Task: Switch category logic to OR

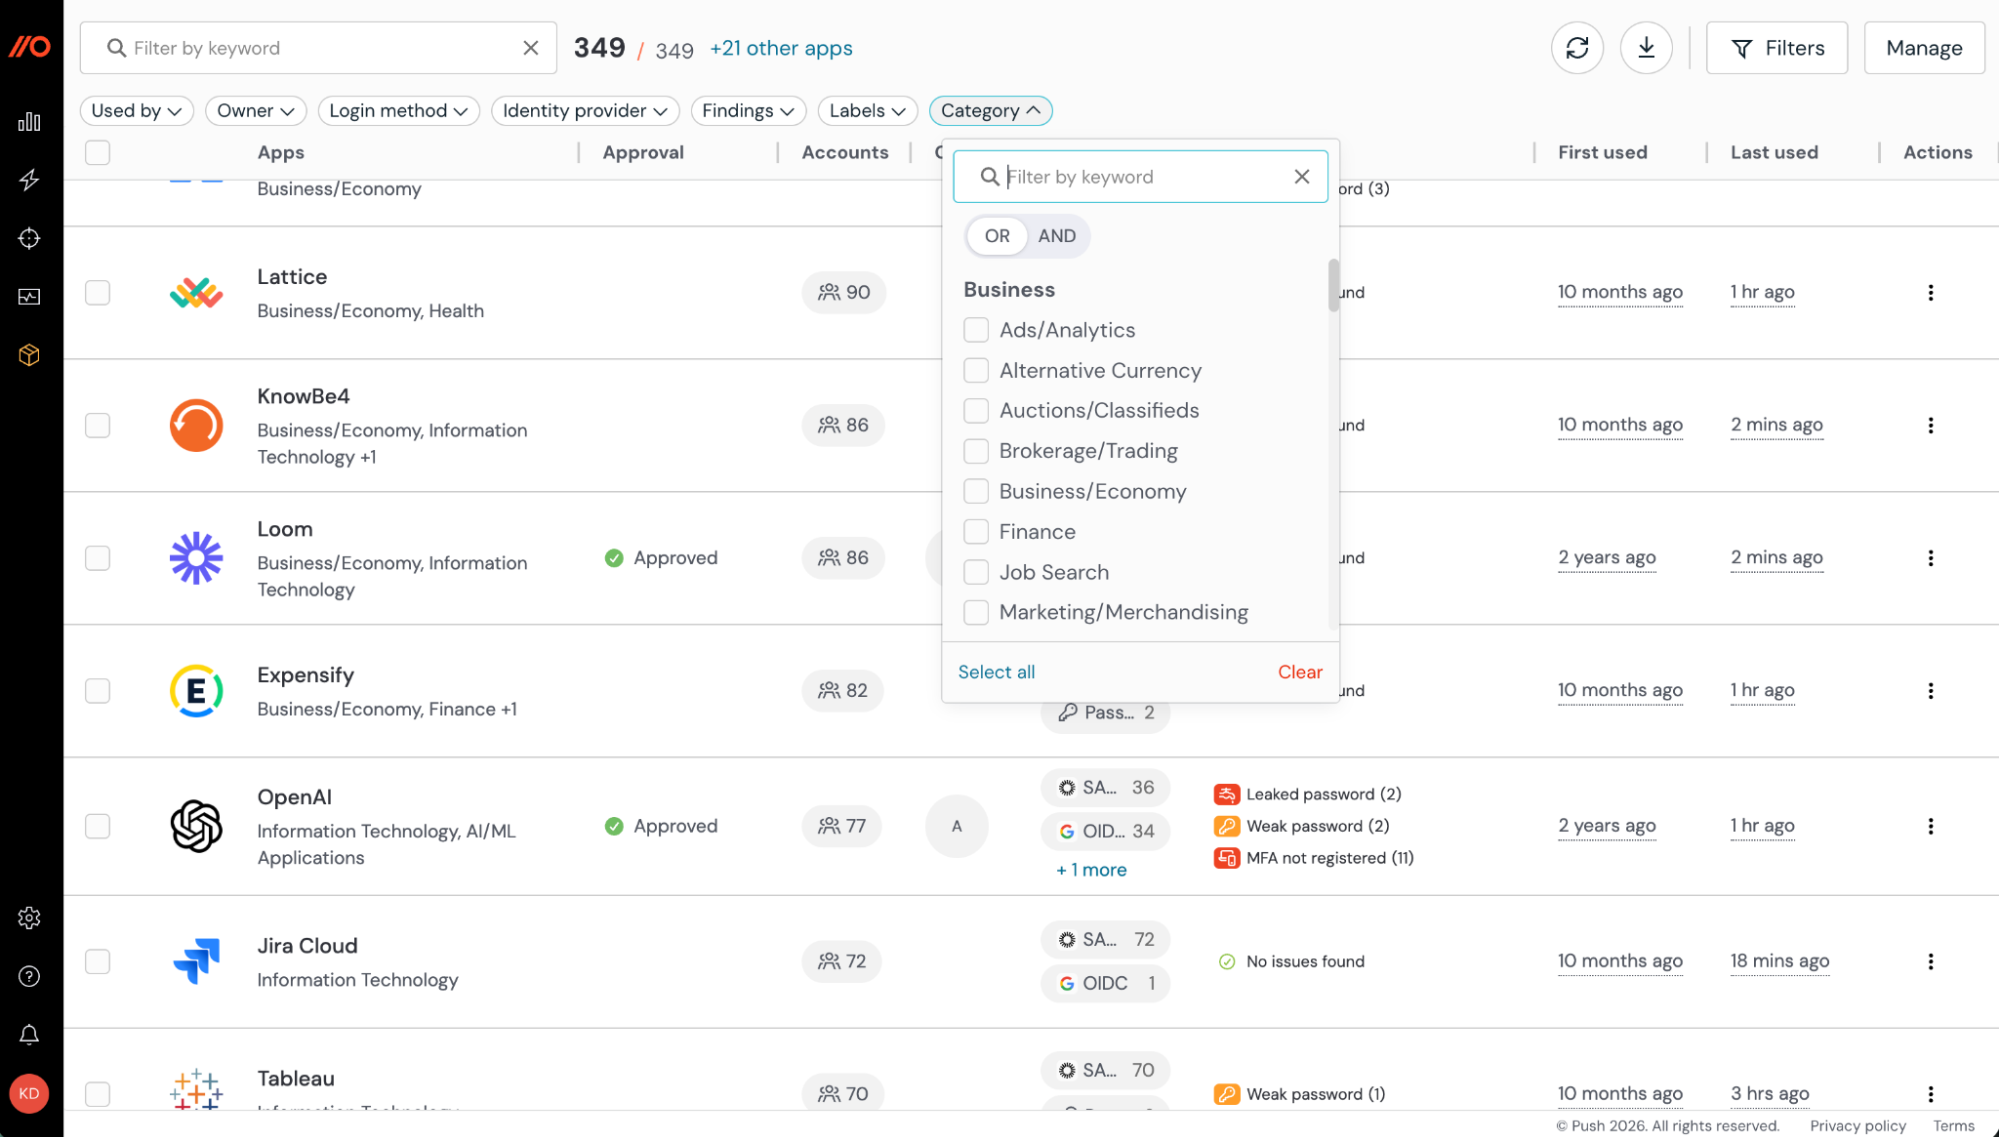Action: [997, 236]
